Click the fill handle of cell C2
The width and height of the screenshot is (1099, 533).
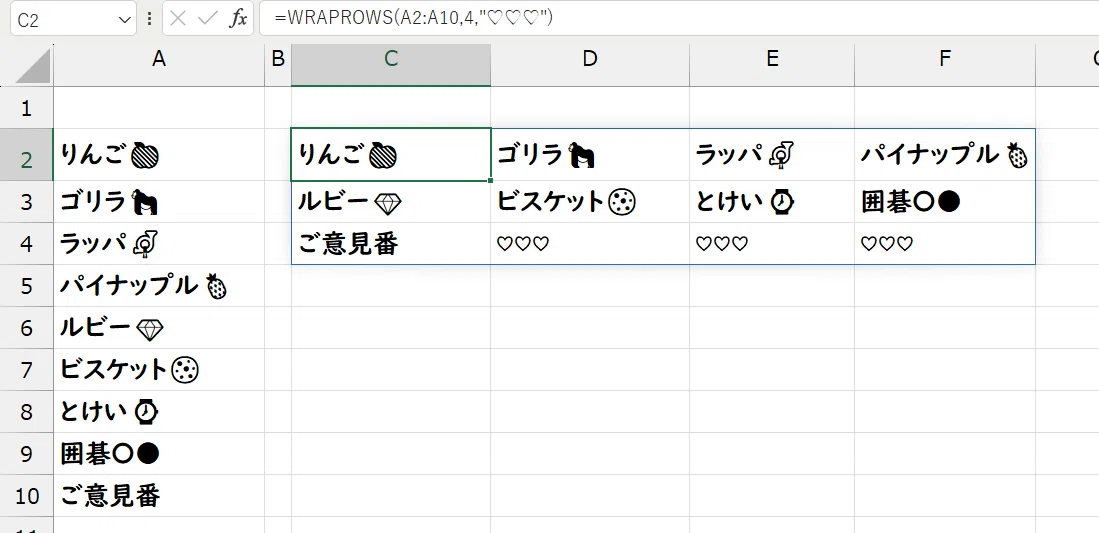(x=491, y=180)
